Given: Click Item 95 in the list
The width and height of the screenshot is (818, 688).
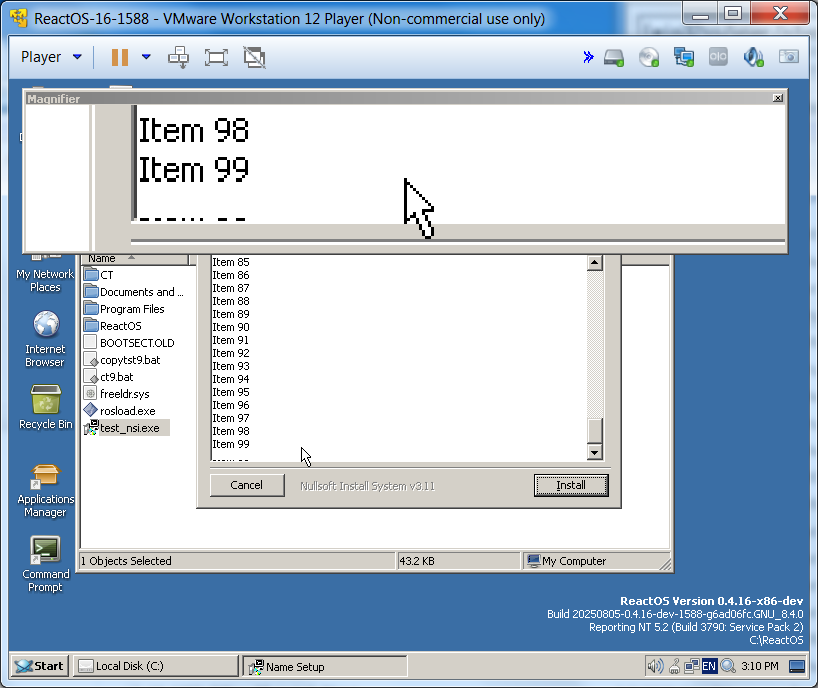Looking at the screenshot, I should tap(231, 392).
